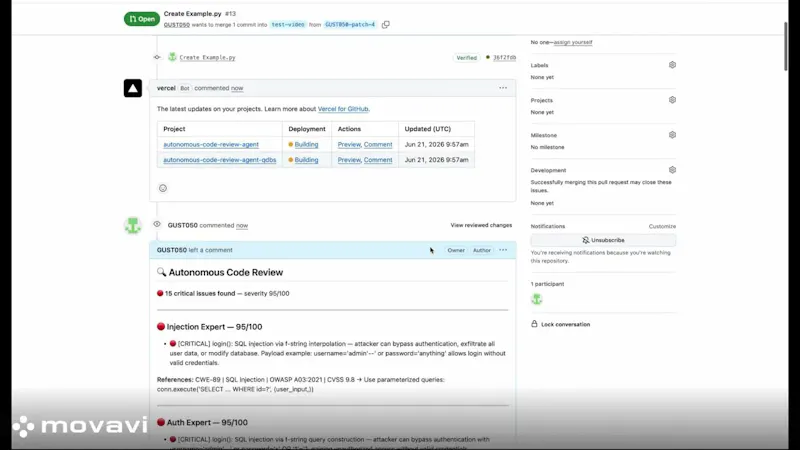The image size is (800, 450).
Task: Open the Create Example.py commit link
Action: 207,58
